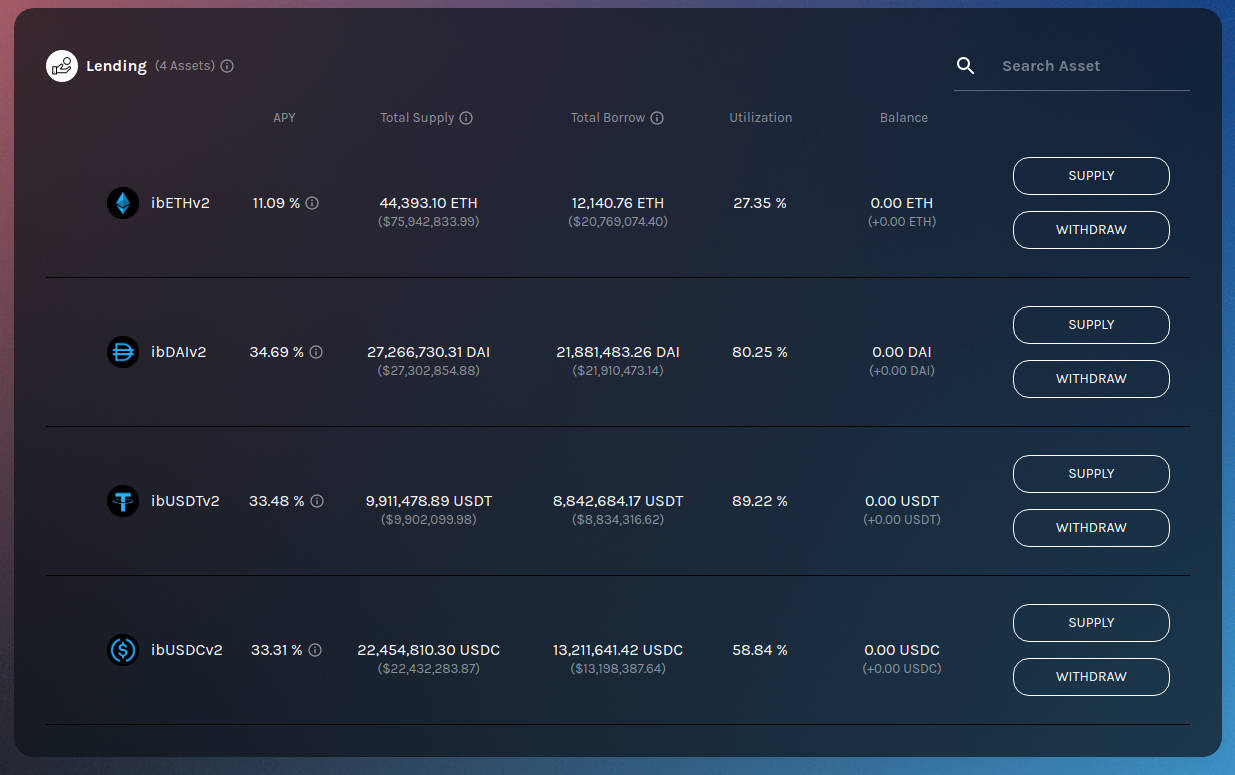The width and height of the screenshot is (1235, 775).
Task: Supply to ibUSDTv2
Action: click(x=1091, y=474)
